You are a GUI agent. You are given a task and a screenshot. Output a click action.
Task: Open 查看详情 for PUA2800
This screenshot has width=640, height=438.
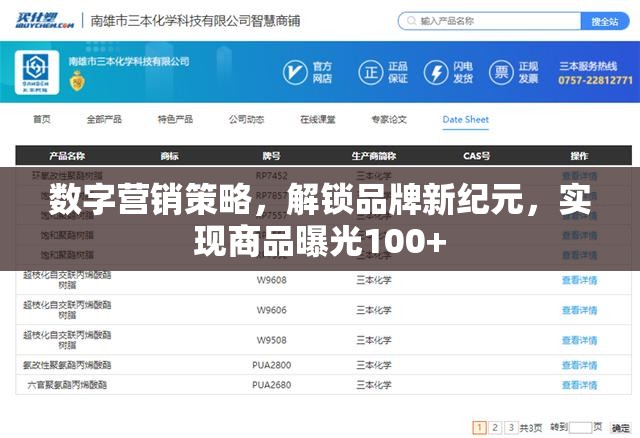[x=579, y=365]
